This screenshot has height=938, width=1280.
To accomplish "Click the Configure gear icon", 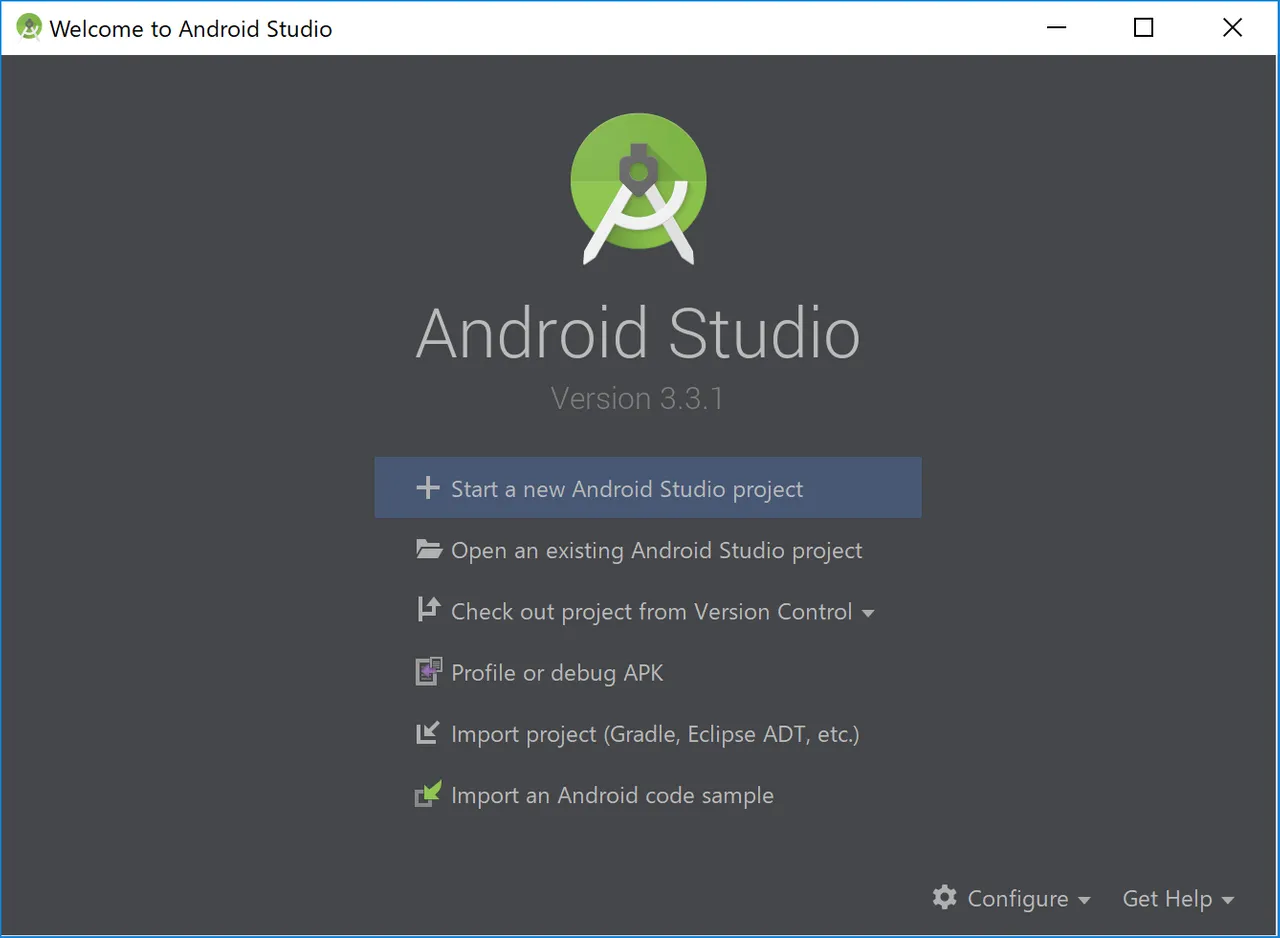I will (944, 897).
